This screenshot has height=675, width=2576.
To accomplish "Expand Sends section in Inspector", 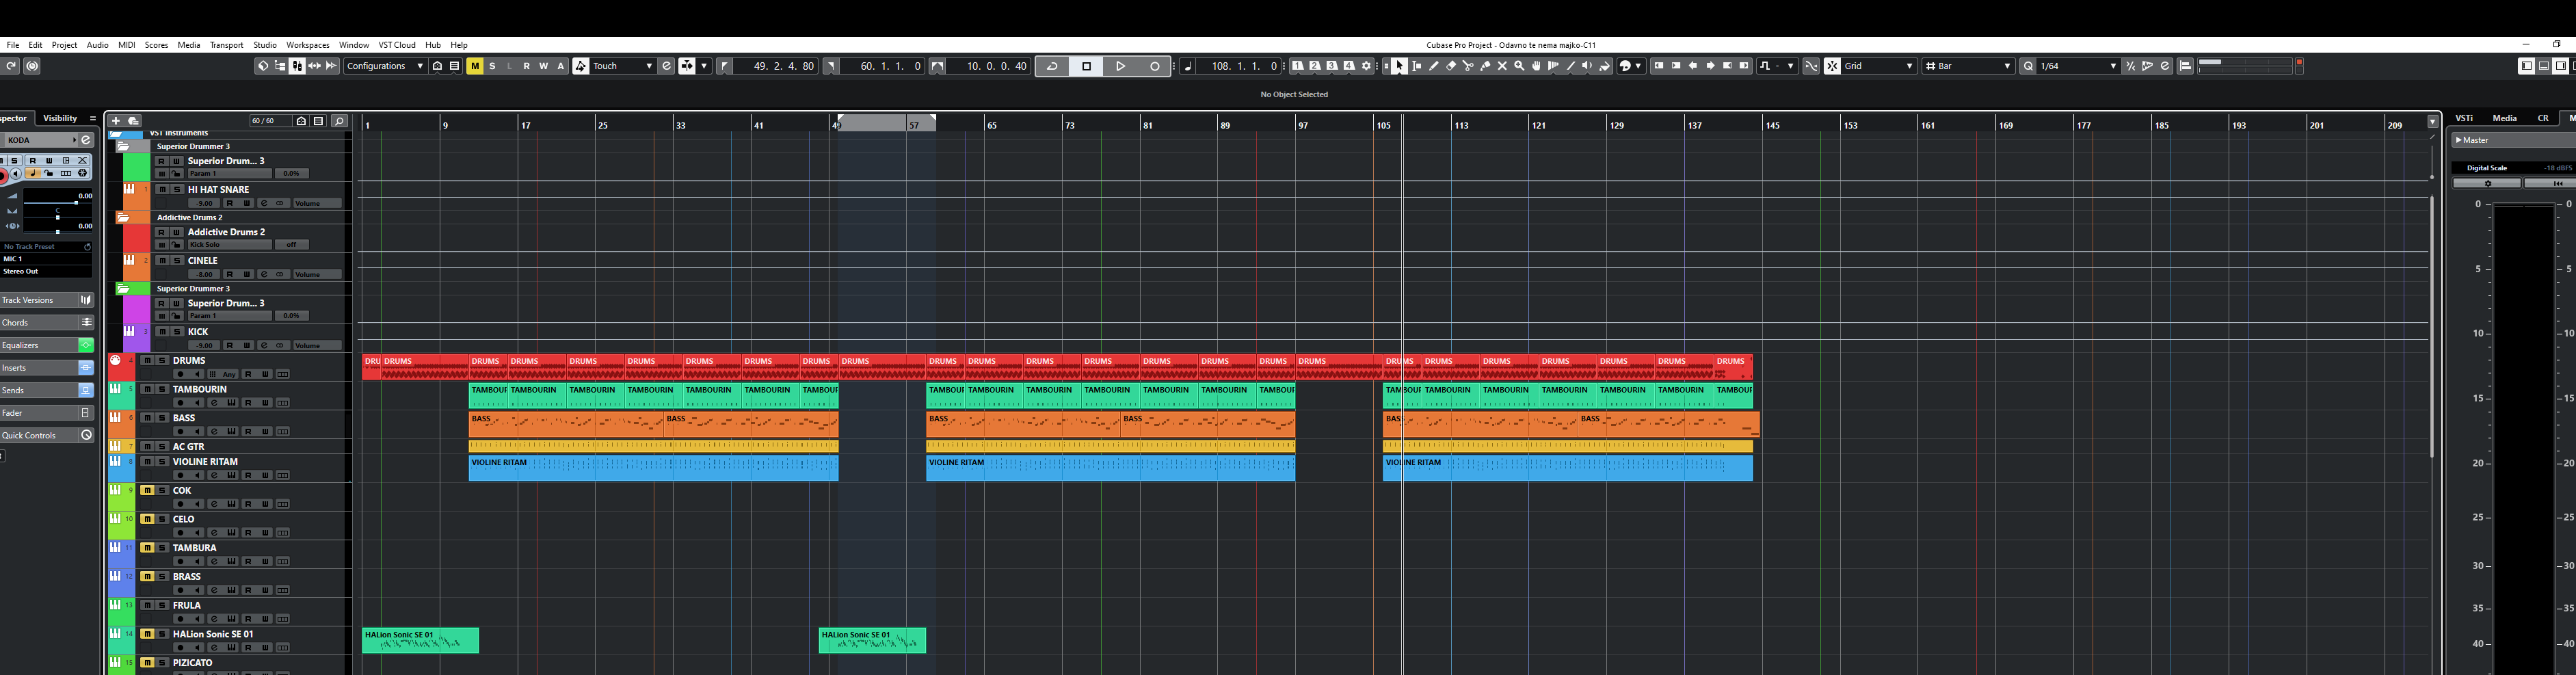I will pos(47,390).
